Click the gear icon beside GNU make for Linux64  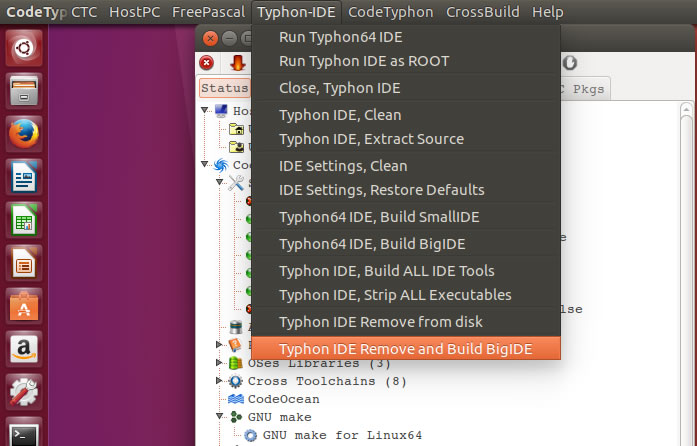pos(251,435)
